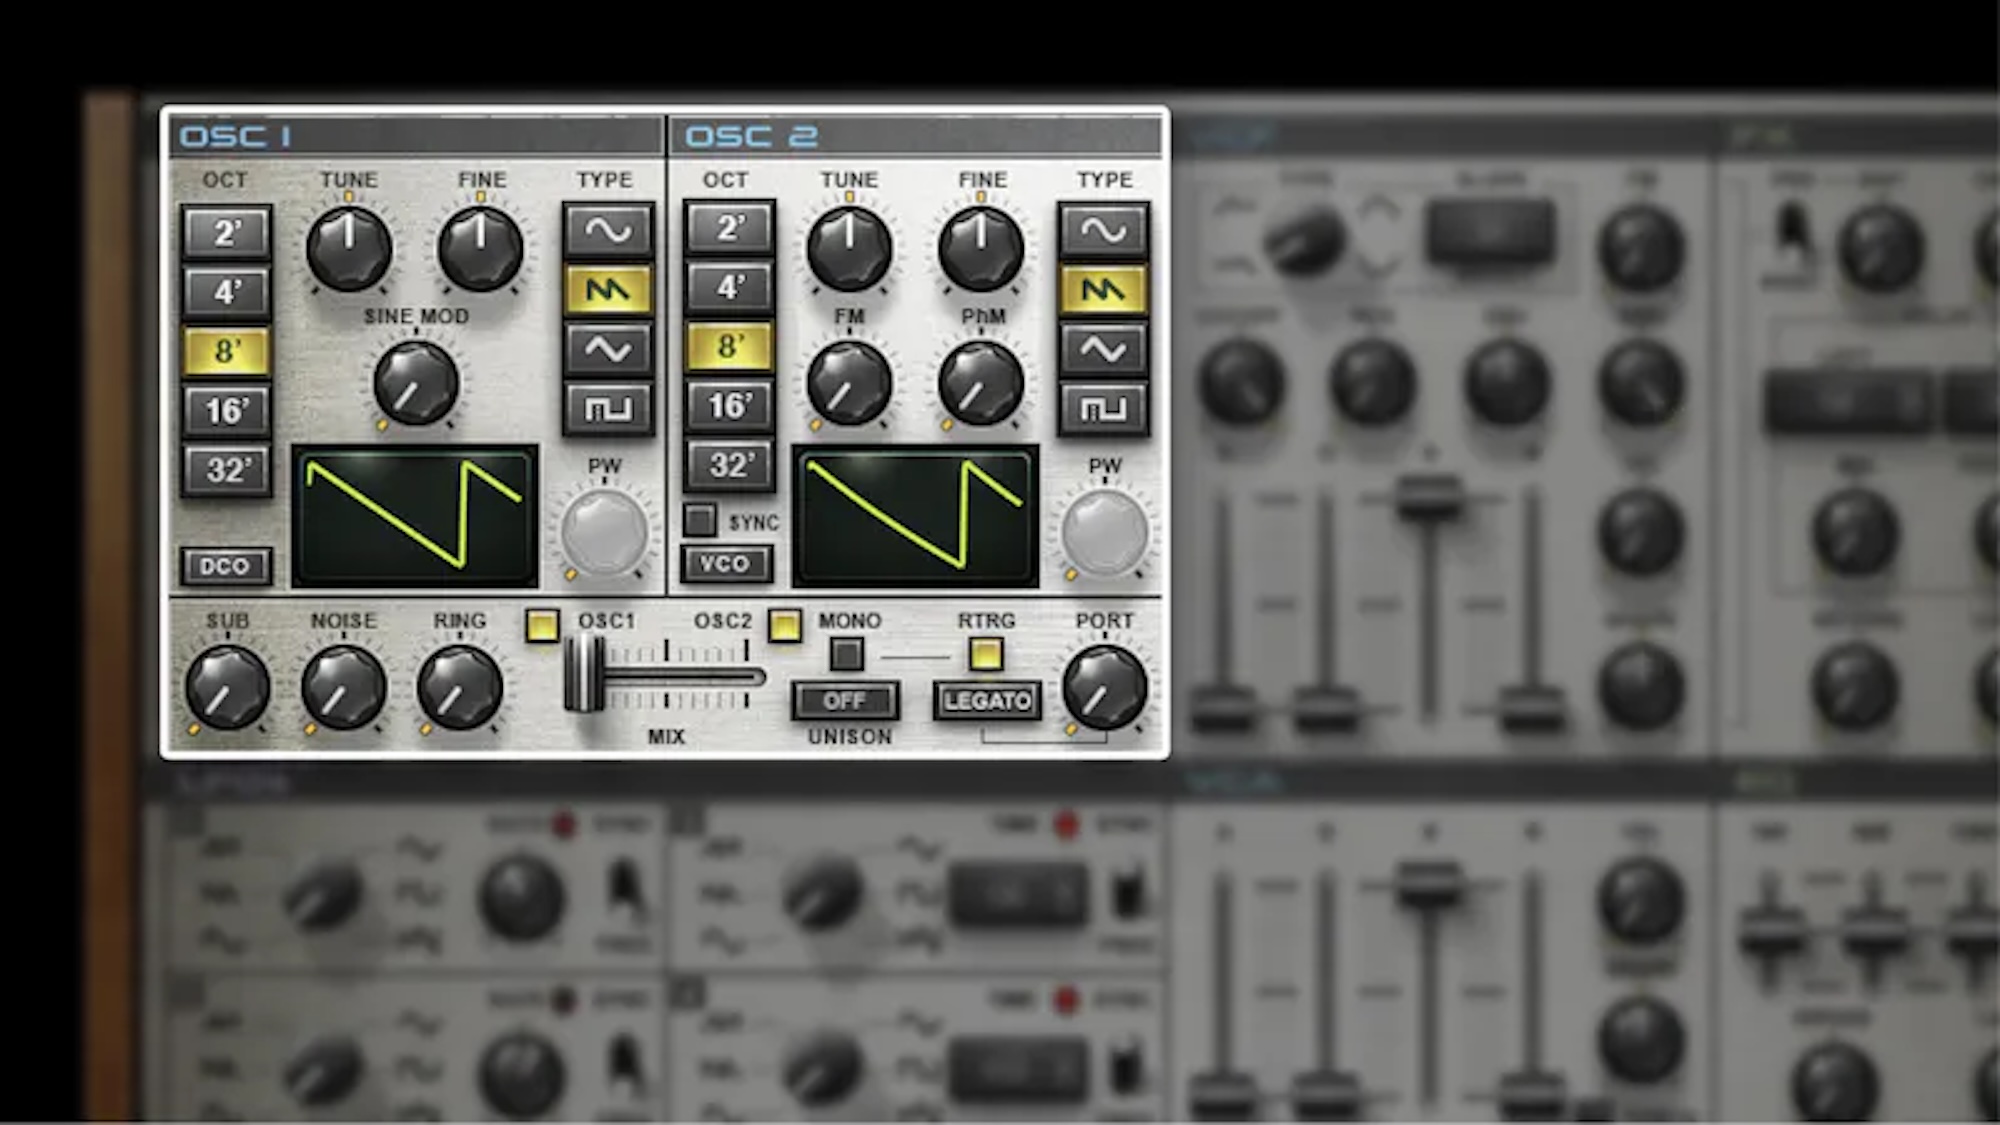Click the LEGATO button
Image resolution: width=2000 pixels, height=1125 pixels.
pyautogui.click(x=987, y=701)
